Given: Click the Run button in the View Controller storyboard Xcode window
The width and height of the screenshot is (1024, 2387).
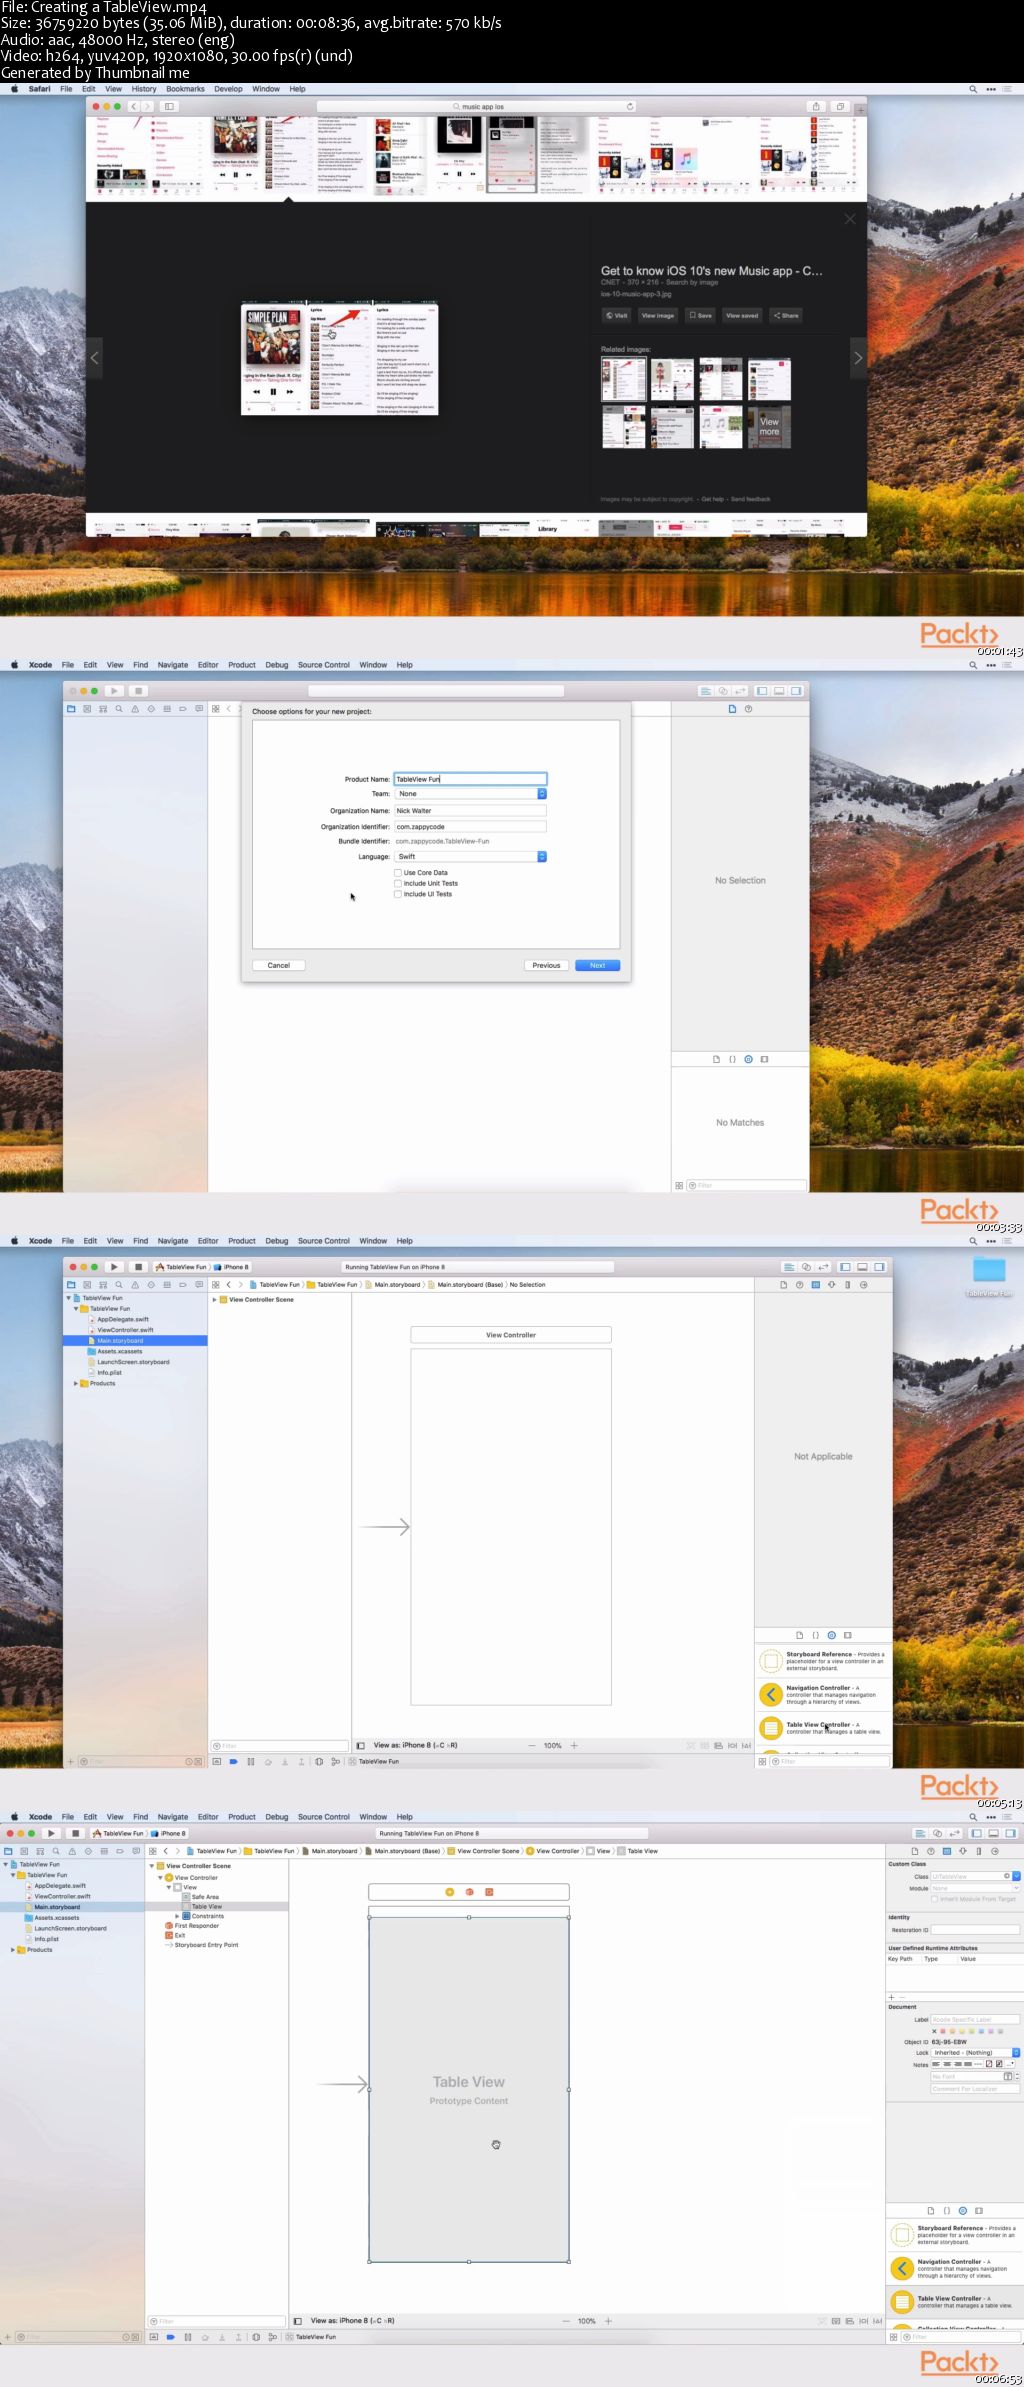Looking at the screenshot, I should (114, 1267).
